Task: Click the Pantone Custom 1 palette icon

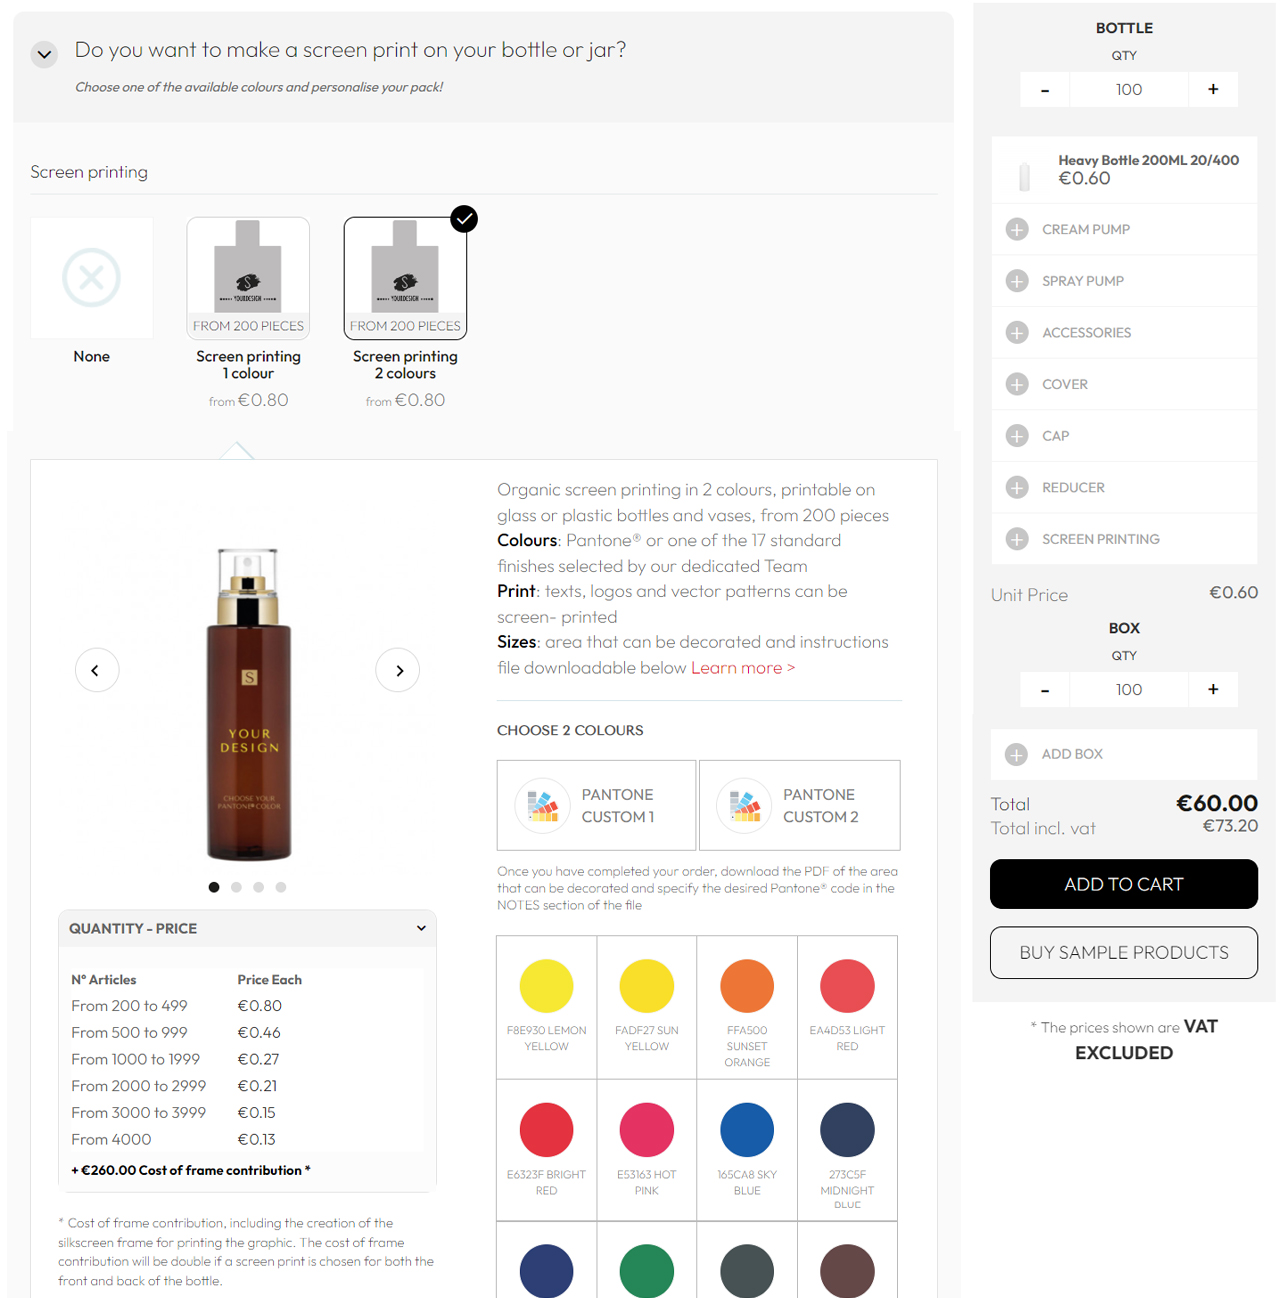Action: coord(543,805)
